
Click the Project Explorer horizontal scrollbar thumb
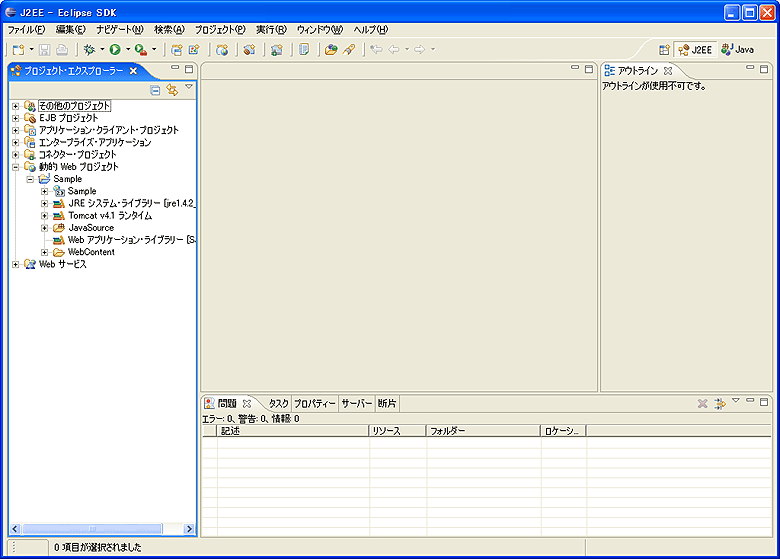(x=93, y=529)
